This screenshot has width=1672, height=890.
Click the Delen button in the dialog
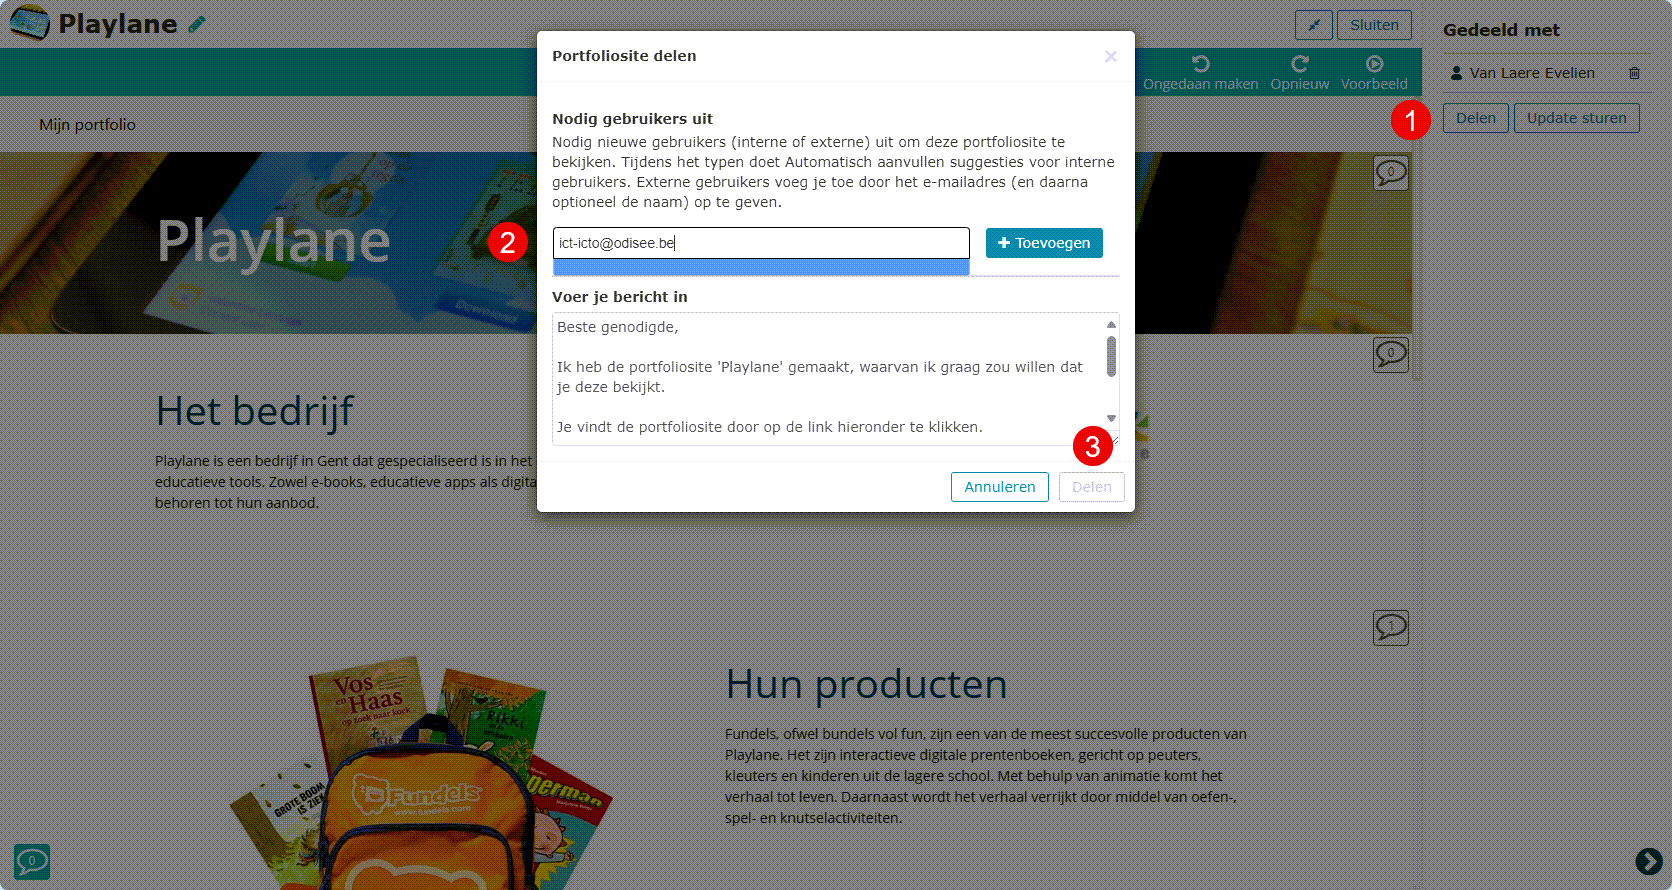pyautogui.click(x=1091, y=487)
